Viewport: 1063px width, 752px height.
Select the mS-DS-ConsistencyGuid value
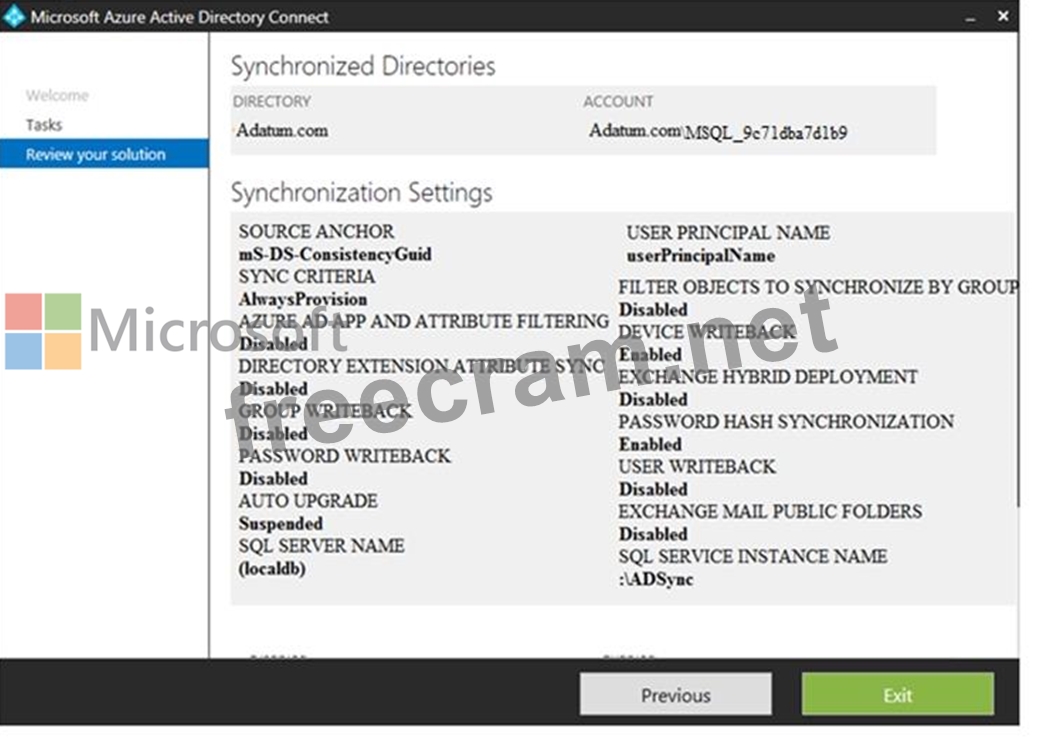tap(335, 254)
